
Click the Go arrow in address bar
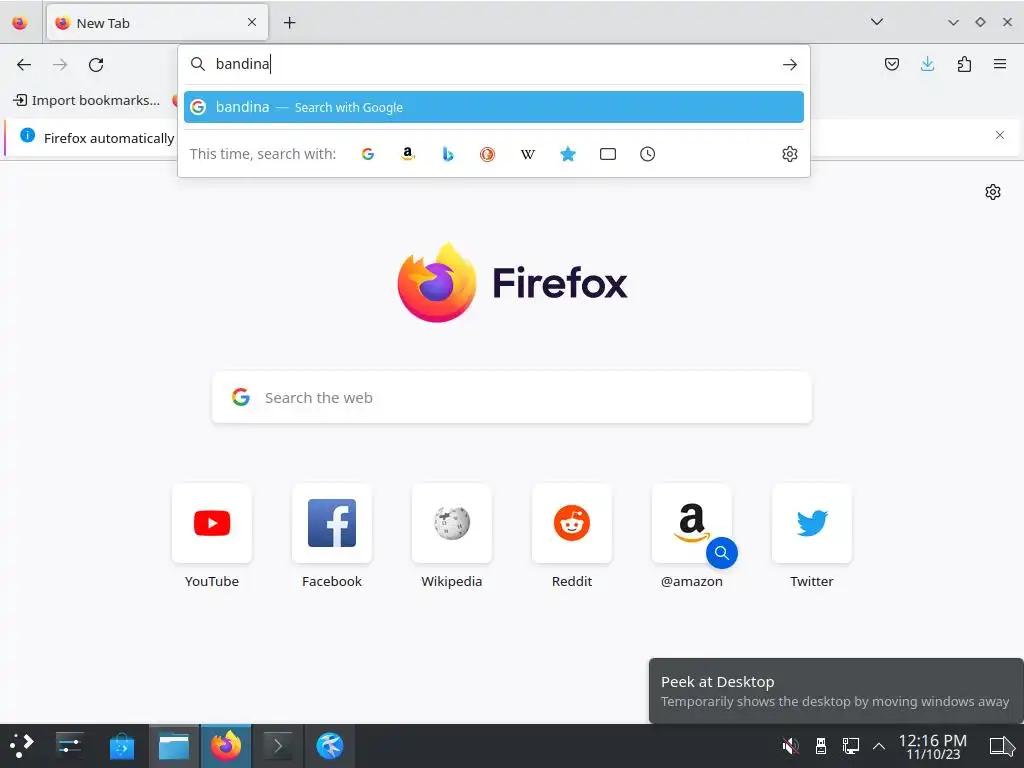tap(790, 64)
